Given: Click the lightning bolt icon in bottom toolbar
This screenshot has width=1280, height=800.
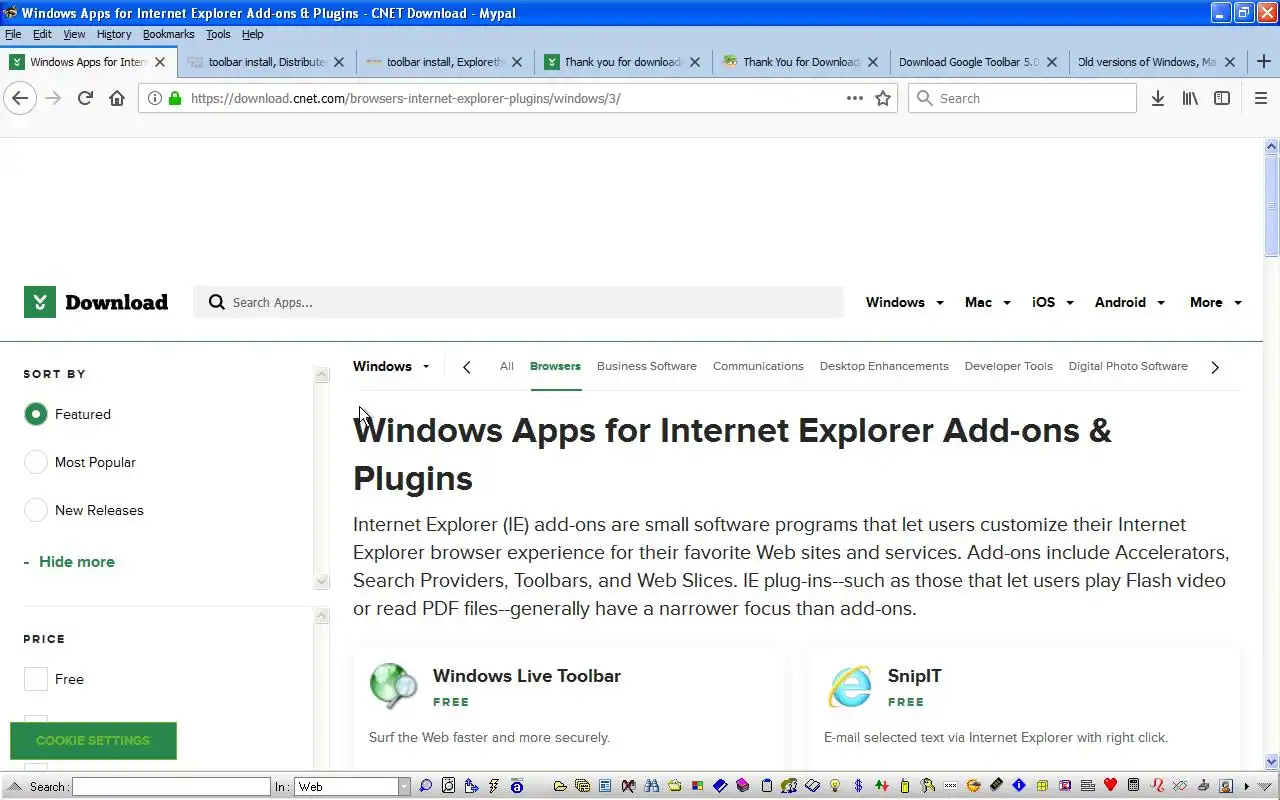Looking at the screenshot, I should pyautogui.click(x=494, y=786).
